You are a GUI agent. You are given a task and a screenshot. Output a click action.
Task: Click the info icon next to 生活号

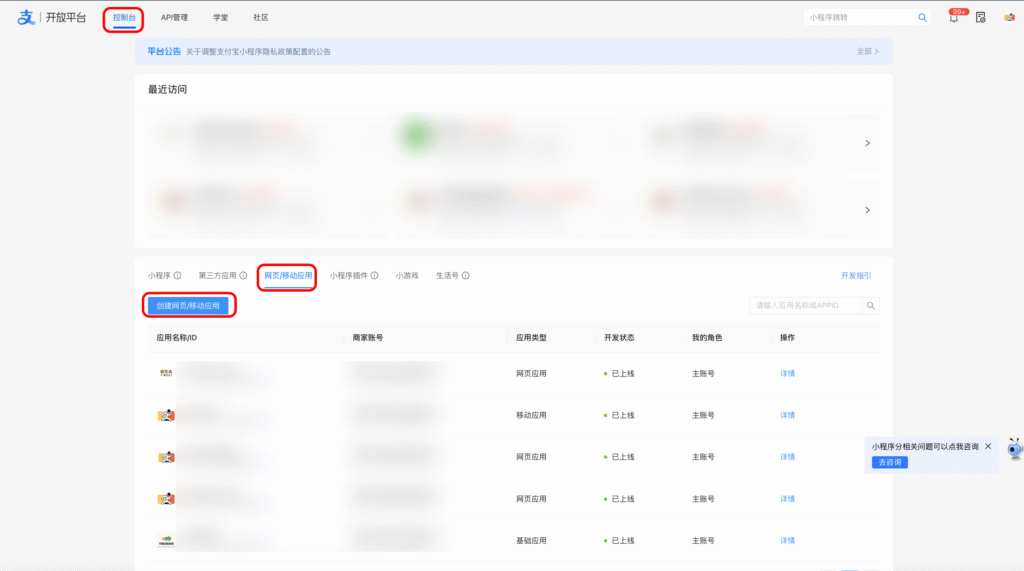point(466,275)
